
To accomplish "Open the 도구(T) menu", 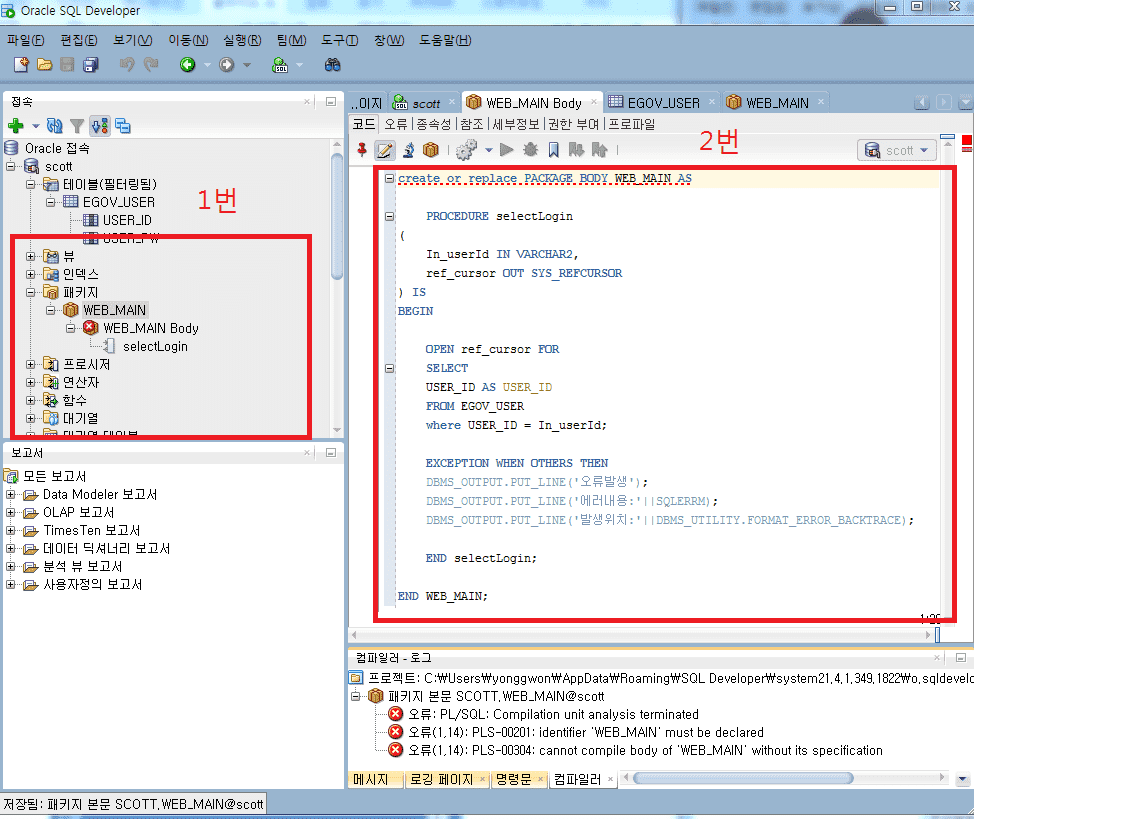I will pyautogui.click(x=340, y=40).
